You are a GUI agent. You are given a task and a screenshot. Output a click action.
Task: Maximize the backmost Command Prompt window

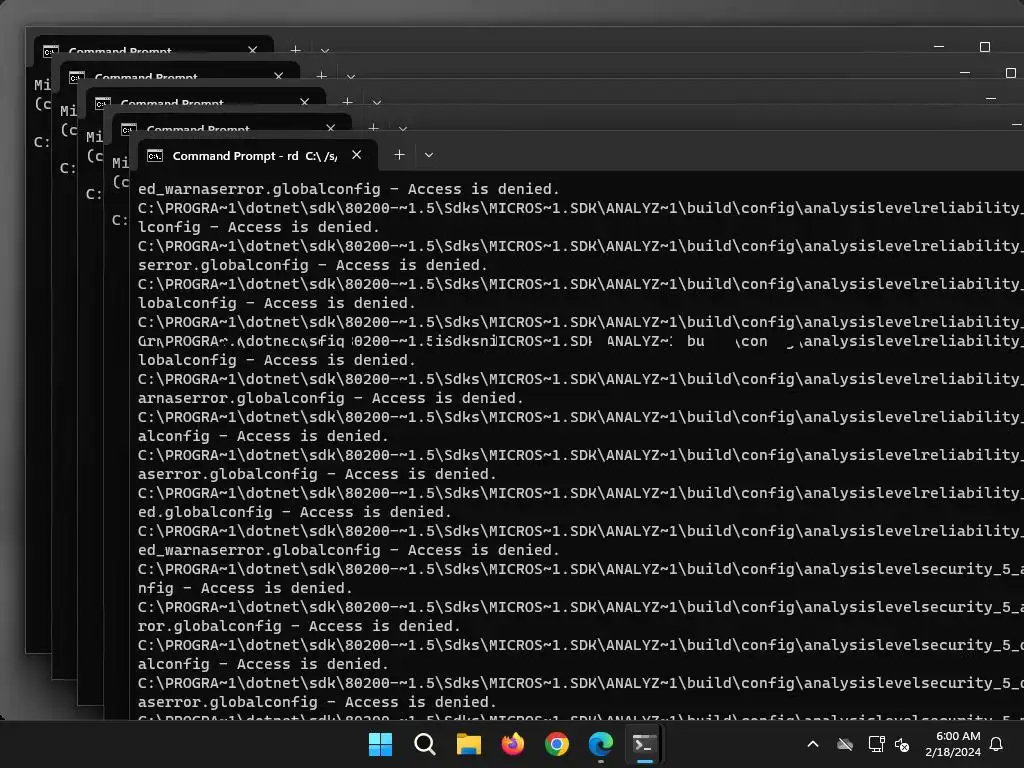click(x=985, y=47)
